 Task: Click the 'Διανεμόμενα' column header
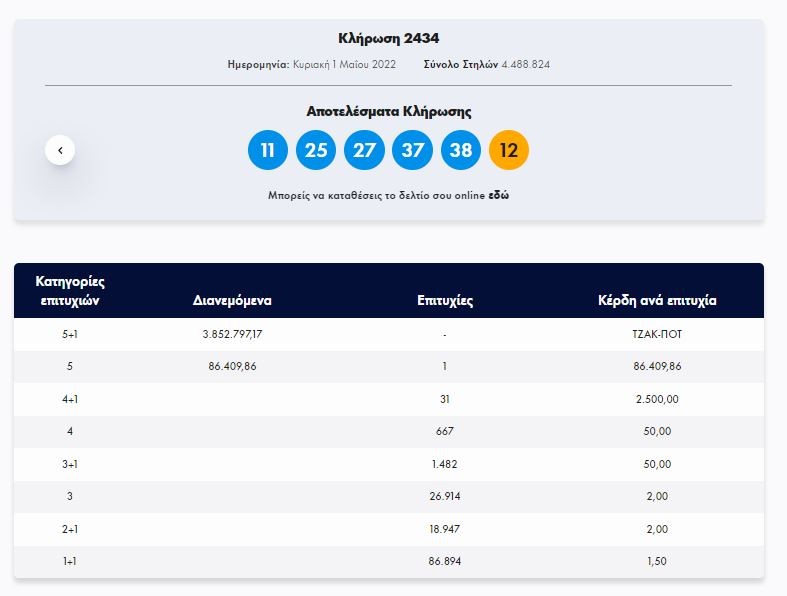(232, 300)
